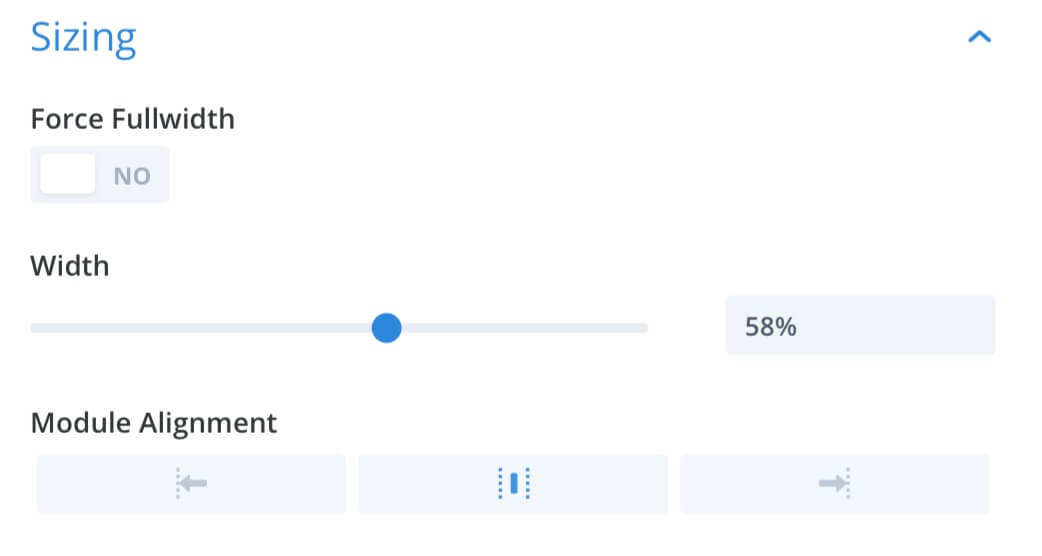The width and height of the screenshot is (1042, 556).
Task: Click the blue Width slider handle
Action: [x=386, y=328]
